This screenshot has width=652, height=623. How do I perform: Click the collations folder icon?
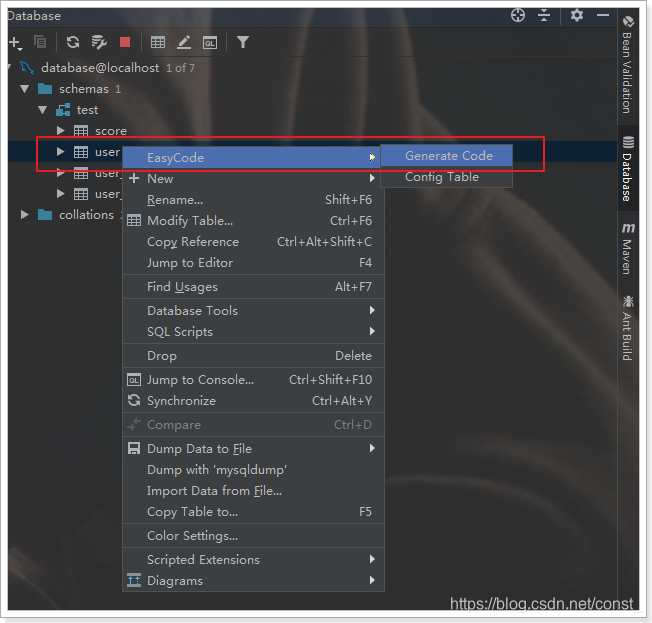coord(45,215)
